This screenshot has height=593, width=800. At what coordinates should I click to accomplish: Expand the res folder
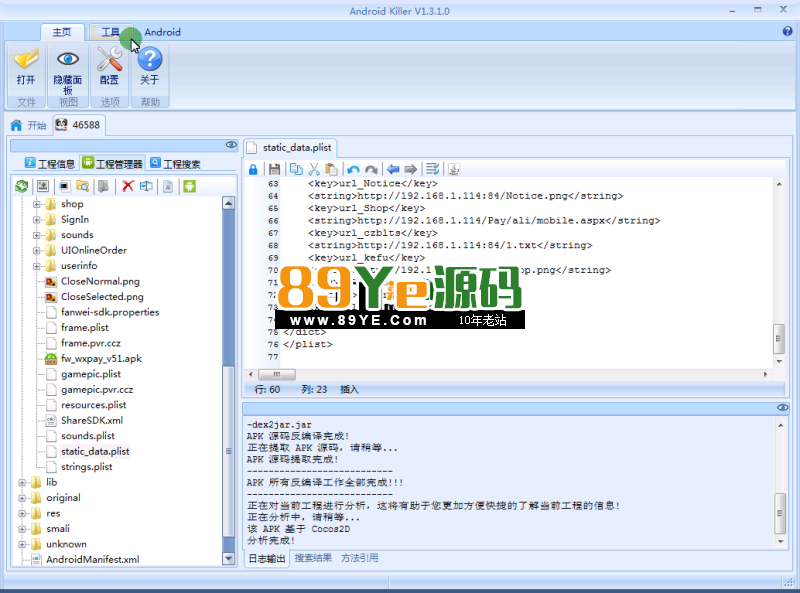click(x=22, y=514)
